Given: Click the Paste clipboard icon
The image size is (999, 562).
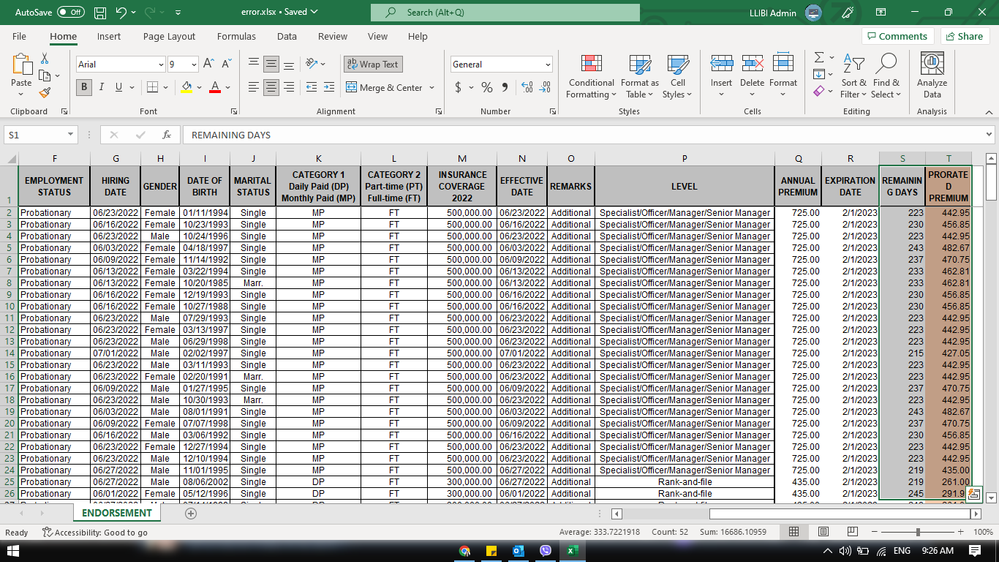Looking at the screenshot, I should click(x=21, y=70).
